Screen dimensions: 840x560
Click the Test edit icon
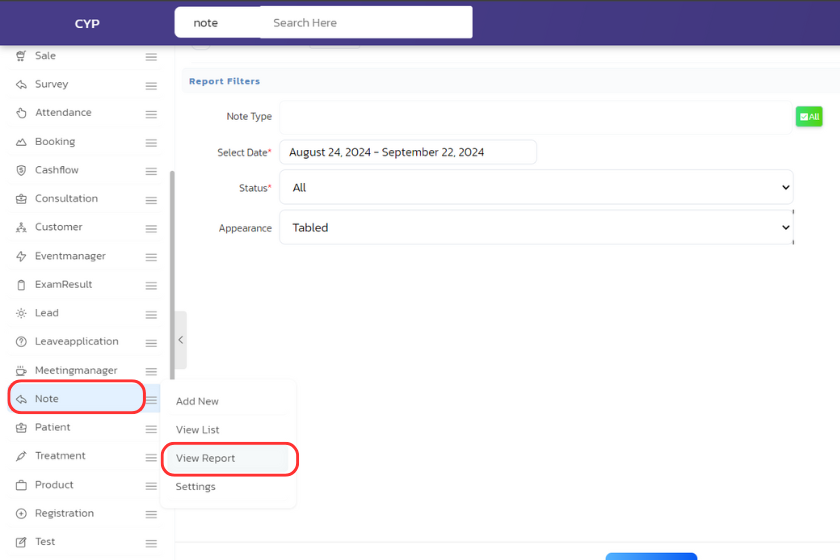click(x=21, y=542)
